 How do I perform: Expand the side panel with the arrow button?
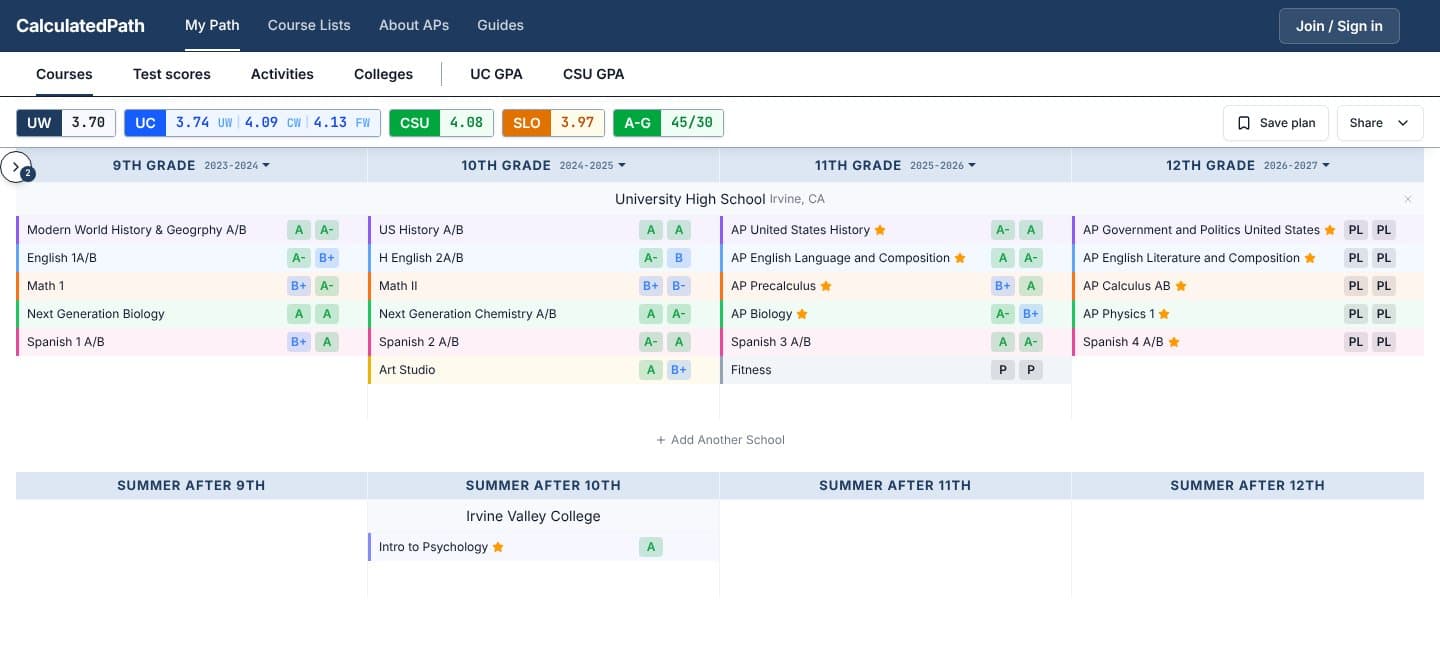click(x=17, y=167)
